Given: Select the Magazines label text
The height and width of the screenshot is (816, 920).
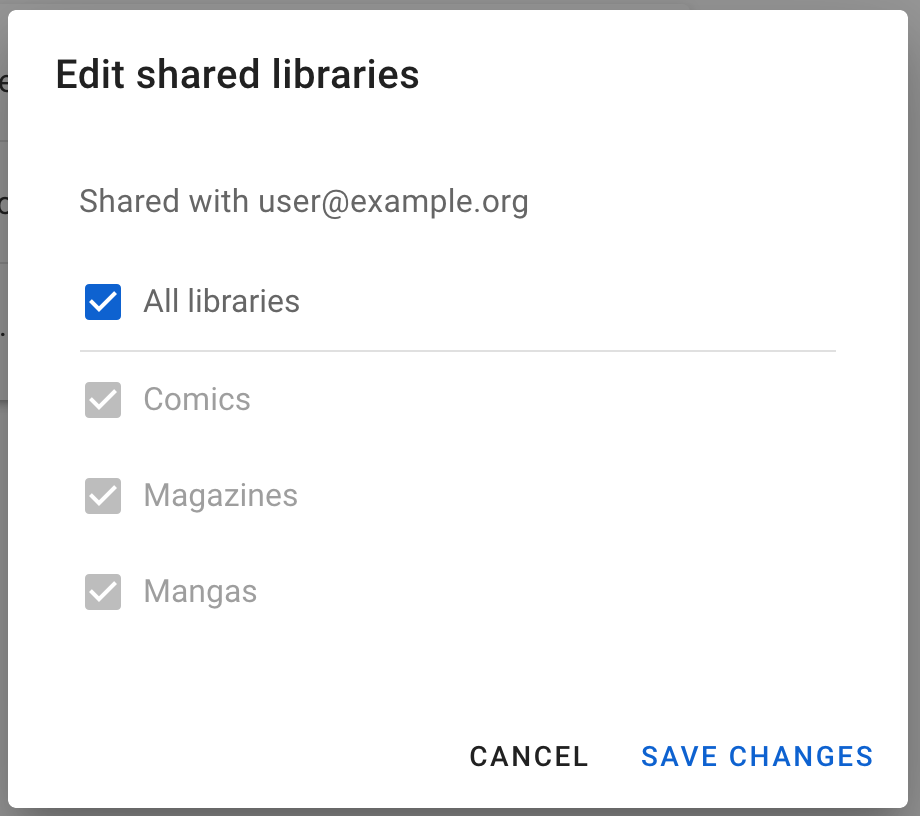Looking at the screenshot, I should pyautogui.click(x=220, y=495).
